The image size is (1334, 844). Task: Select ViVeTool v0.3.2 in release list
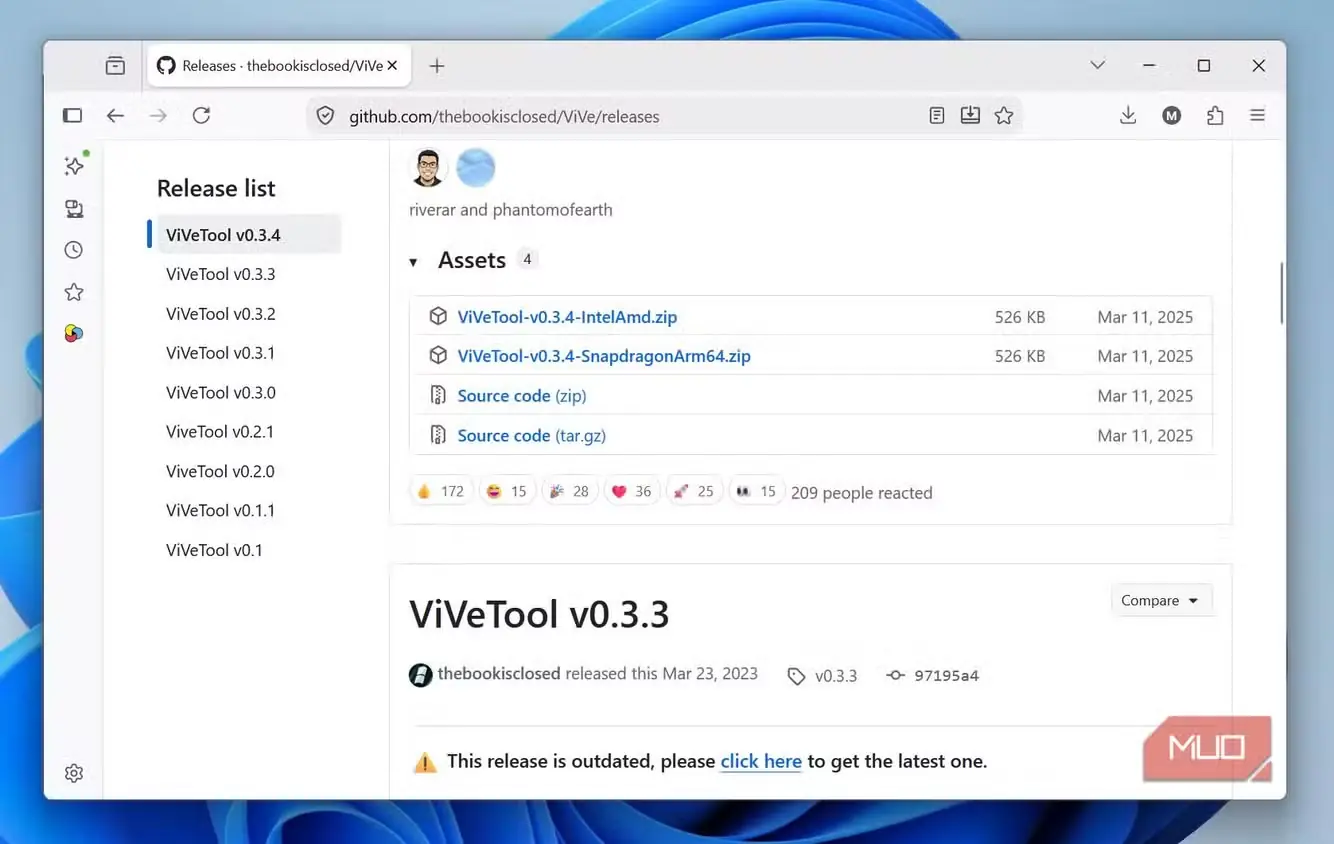tap(221, 314)
